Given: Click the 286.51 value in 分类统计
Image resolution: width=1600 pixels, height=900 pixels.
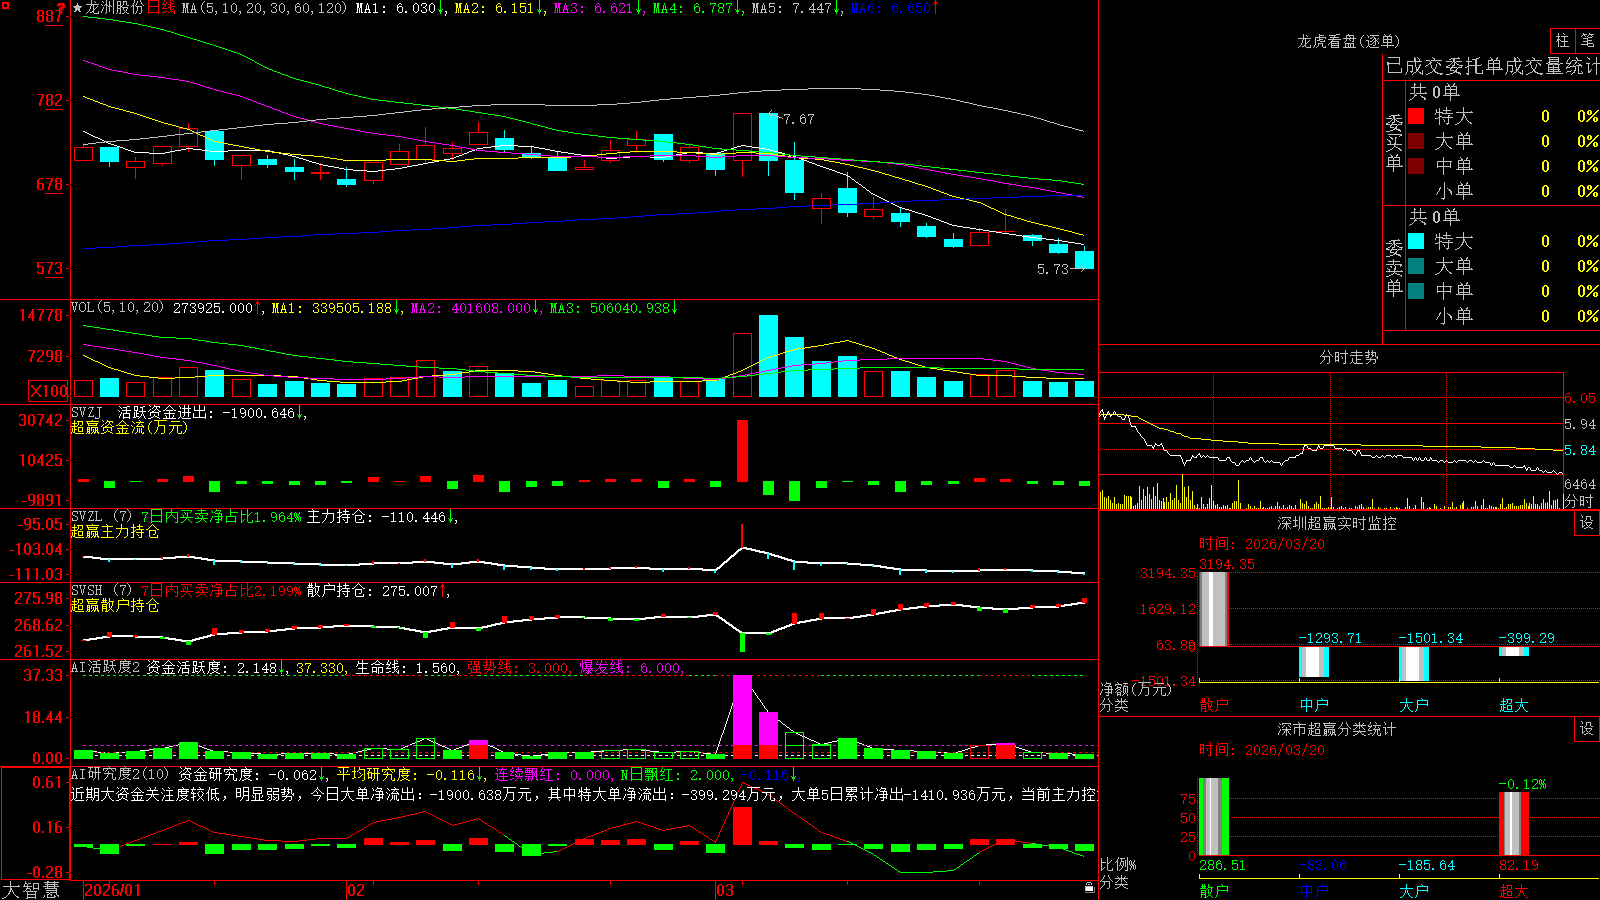Looking at the screenshot, I should (x=1222, y=865).
